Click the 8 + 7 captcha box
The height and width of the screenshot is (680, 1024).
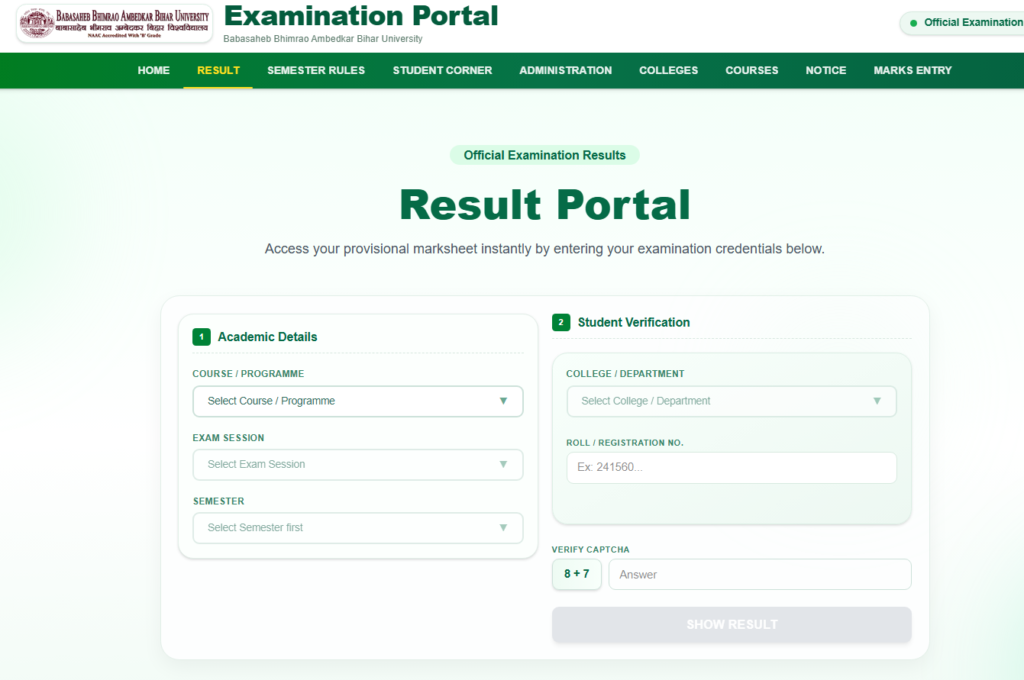click(577, 574)
